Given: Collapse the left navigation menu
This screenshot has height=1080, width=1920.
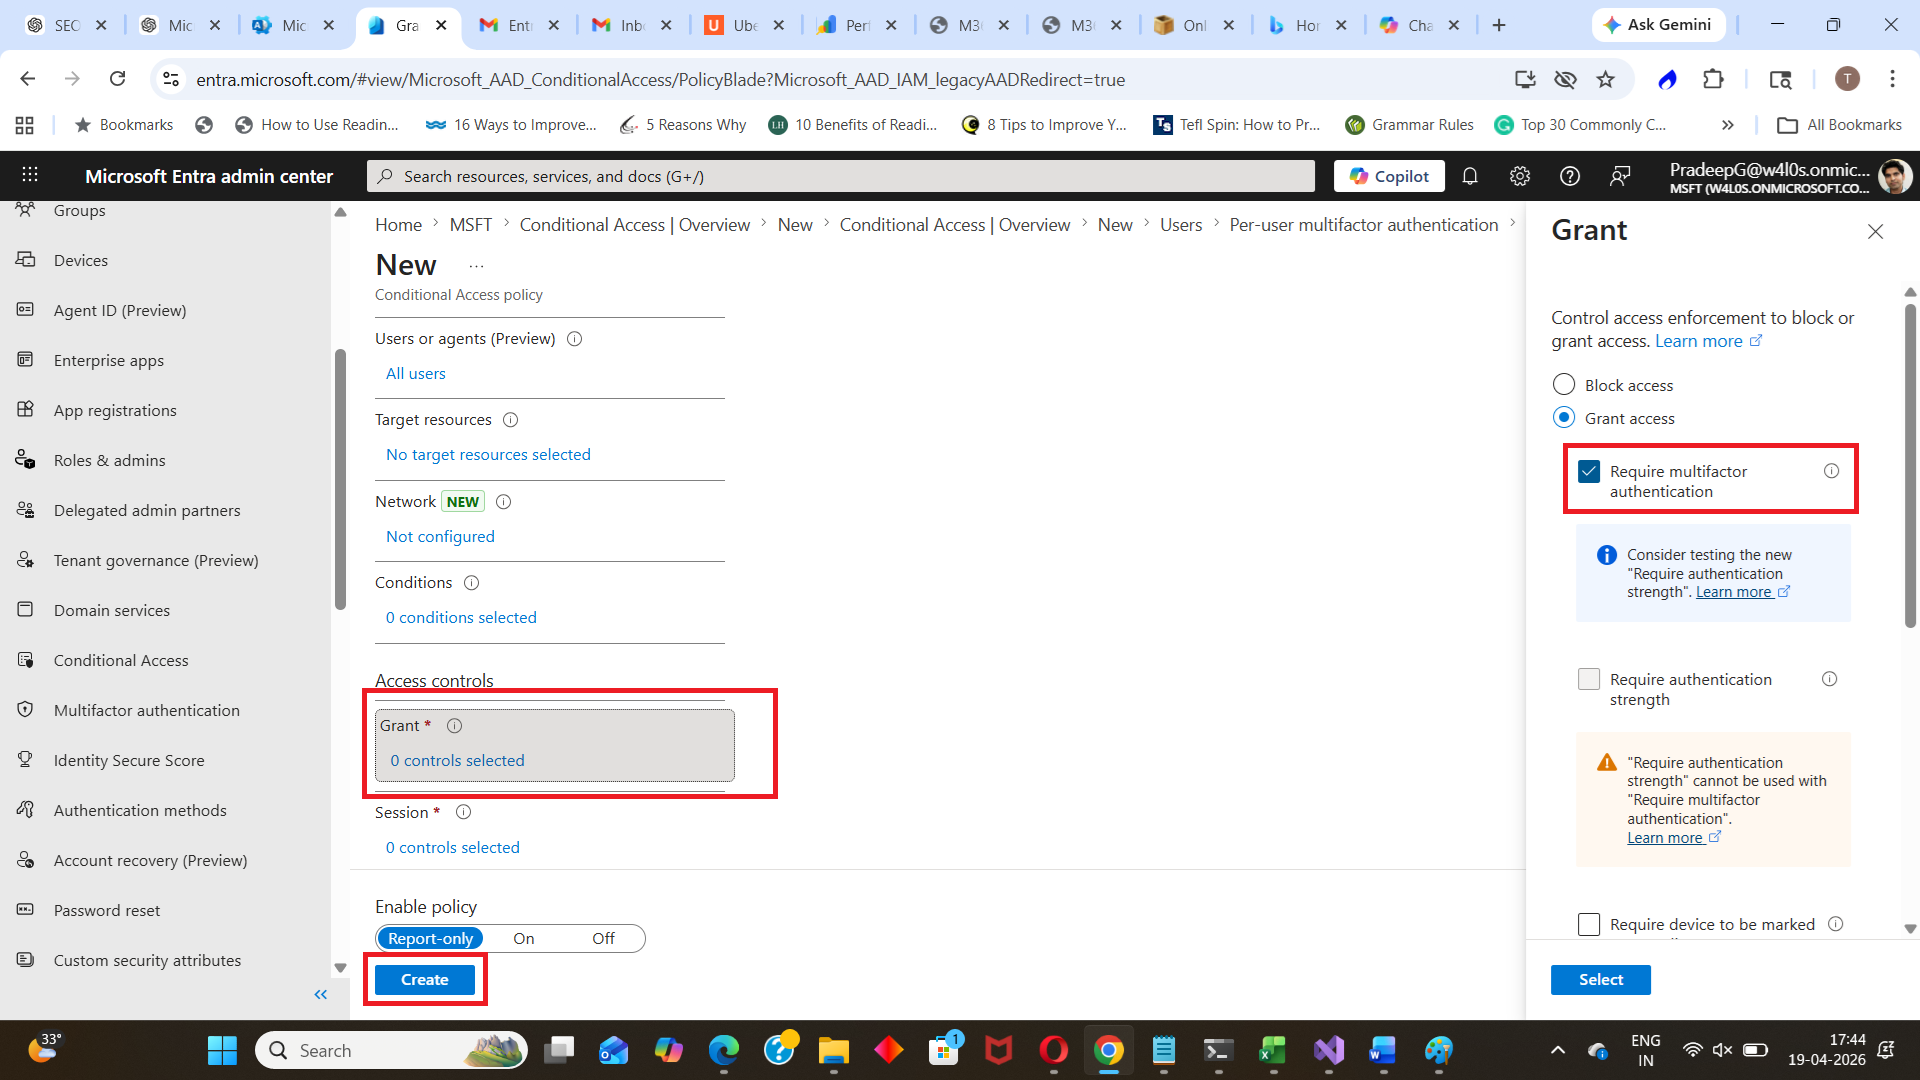Looking at the screenshot, I should coord(320,994).
